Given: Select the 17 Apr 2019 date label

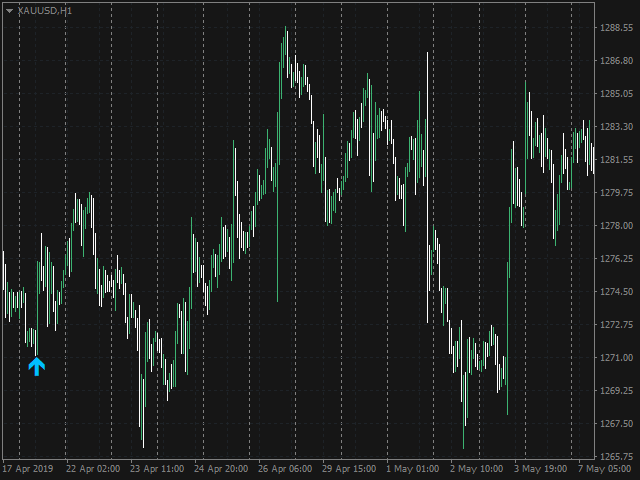Looking at the screenshot, I should click(x=28, y=469).
